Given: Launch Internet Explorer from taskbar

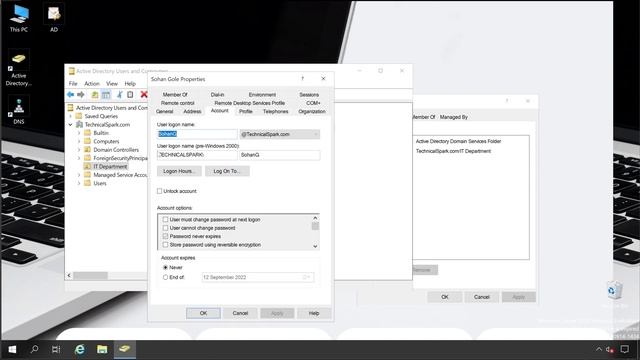Looking at the screenshot, I should (80, 349).
